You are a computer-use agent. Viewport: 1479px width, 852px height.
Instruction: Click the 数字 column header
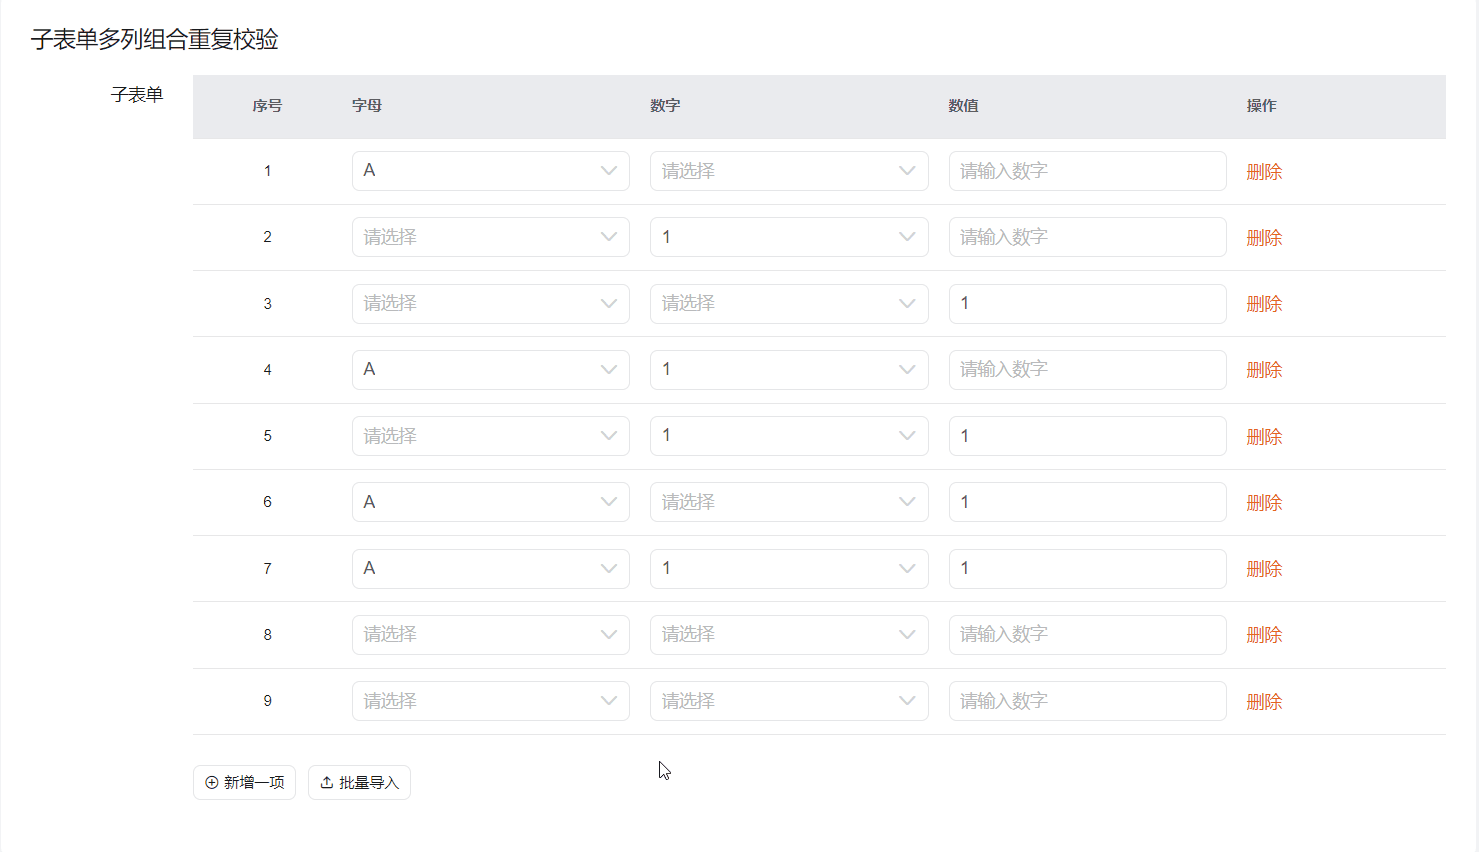coord(665,105)
